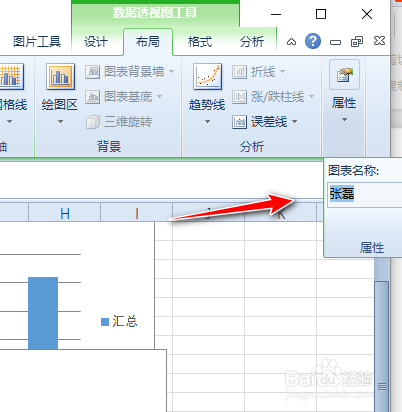Switch to the 分析 ribbon tab
The width and height of the screenshot is (402, 412).
coord(252,42)
